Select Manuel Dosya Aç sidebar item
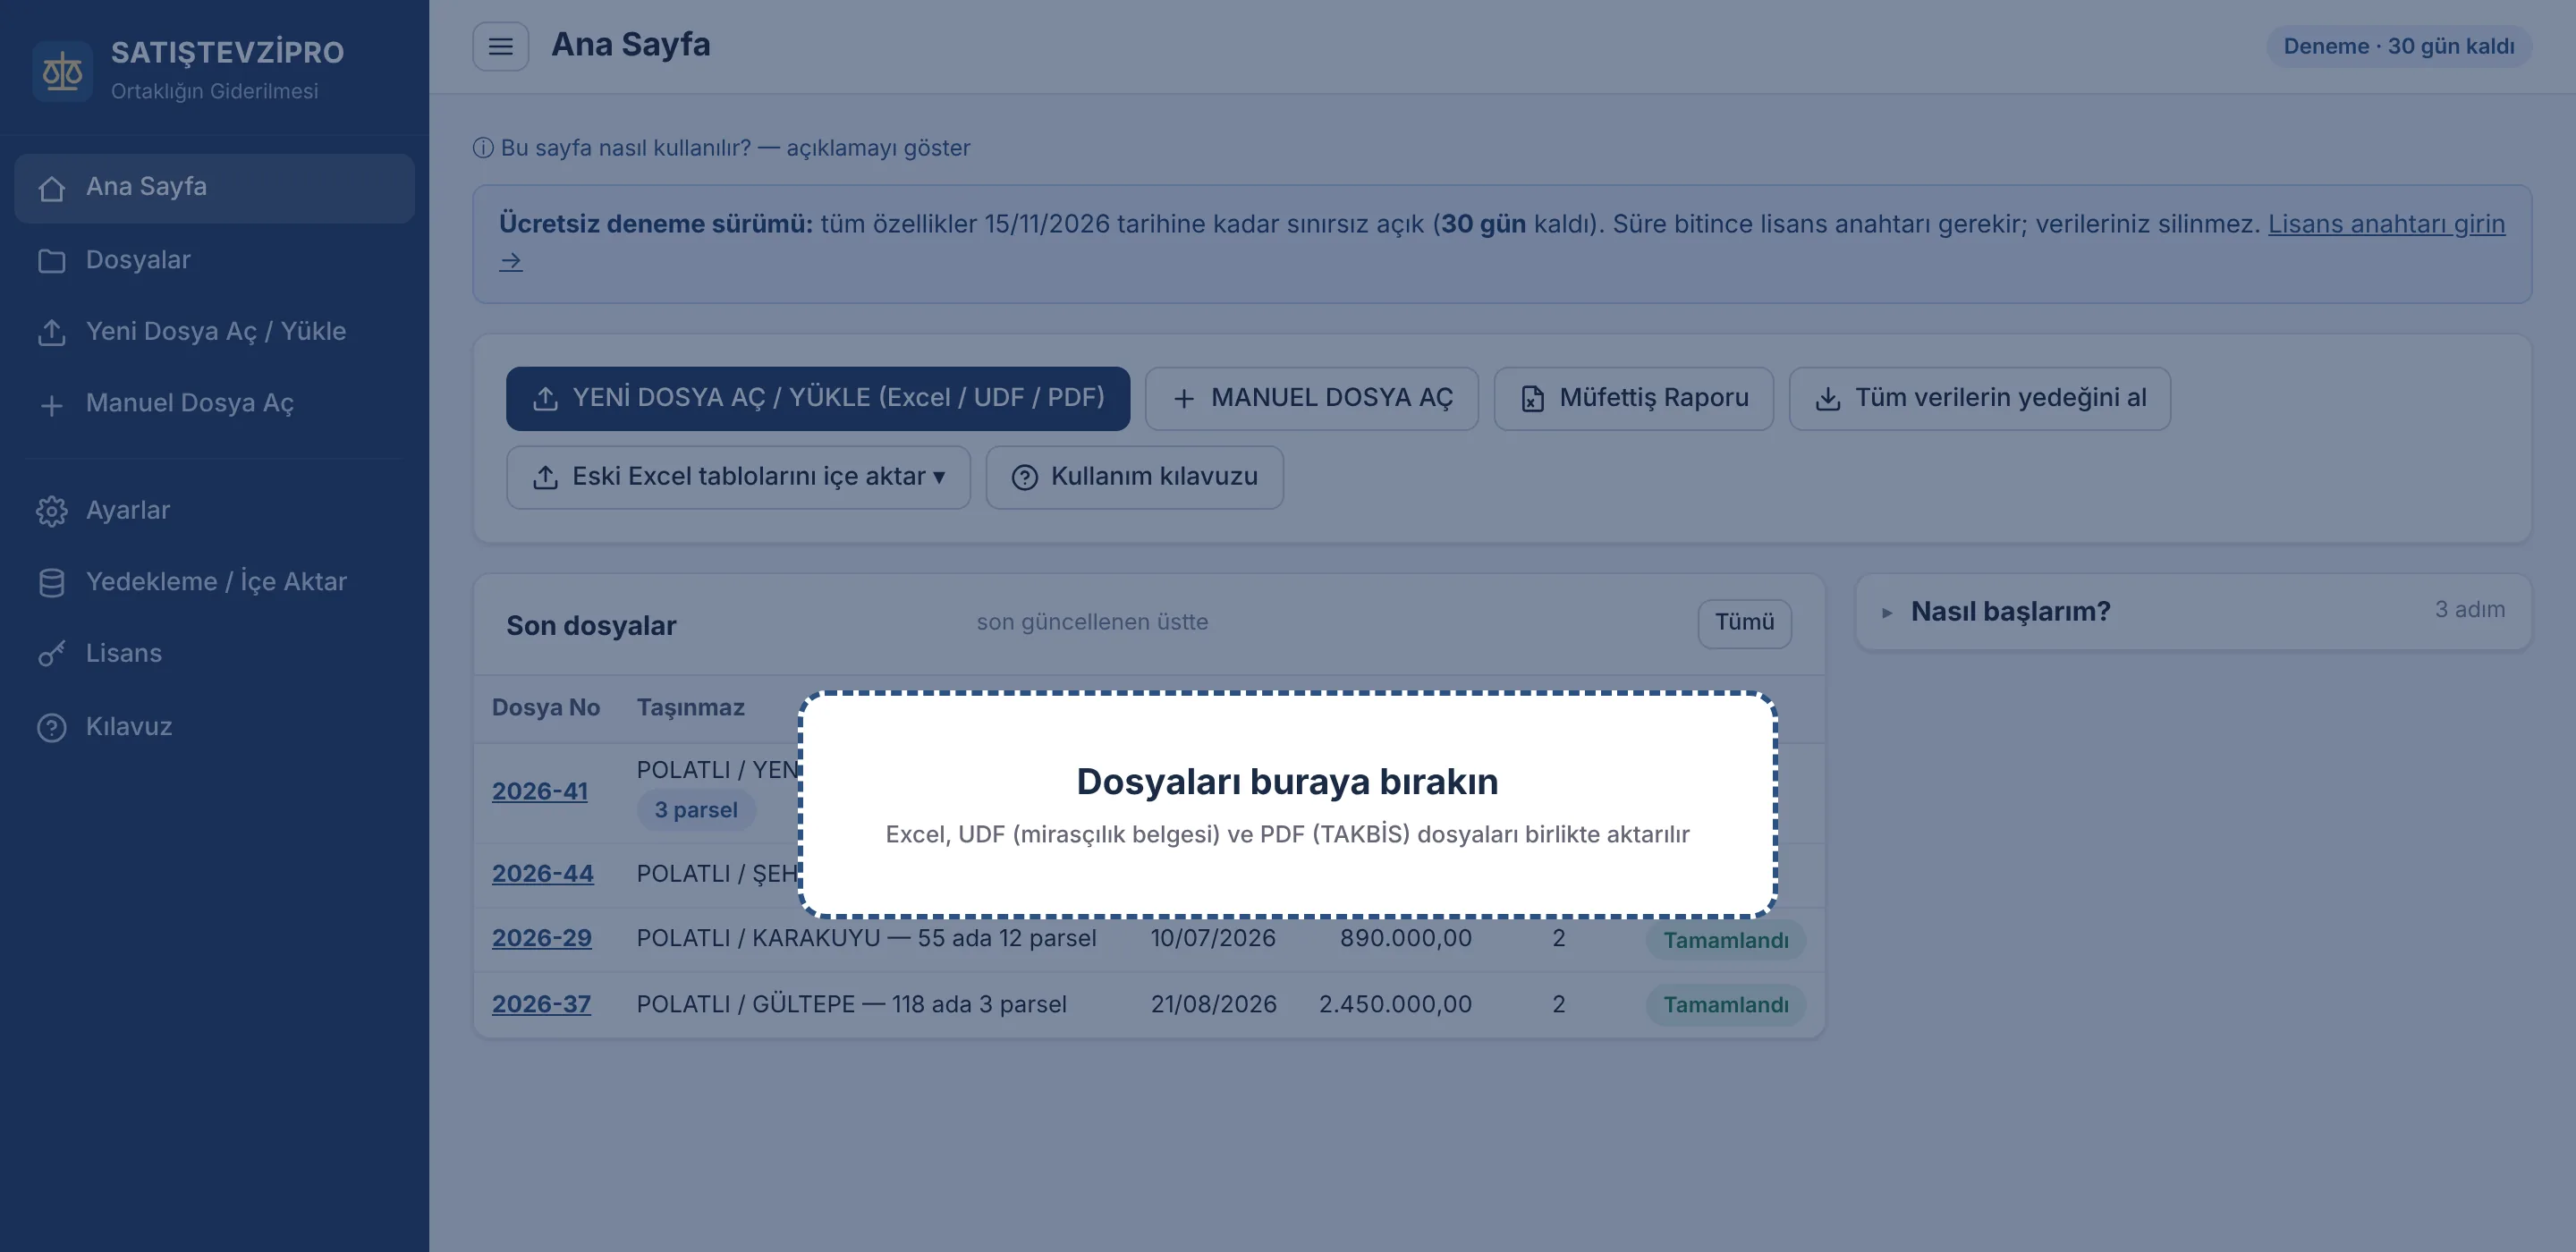This screenshot has height=1252, width=2576. click(x=214, y=403)
